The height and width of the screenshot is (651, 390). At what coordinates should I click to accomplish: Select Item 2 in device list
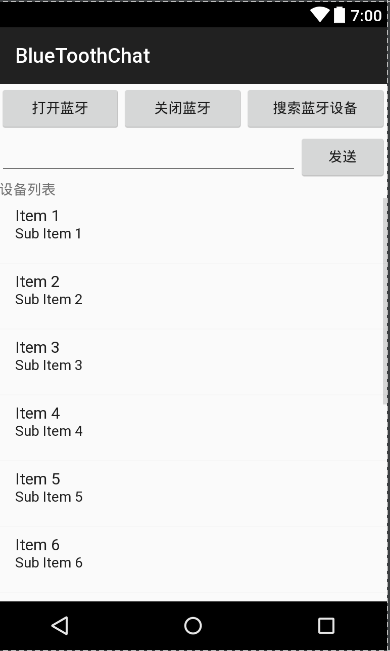point(193,296)
